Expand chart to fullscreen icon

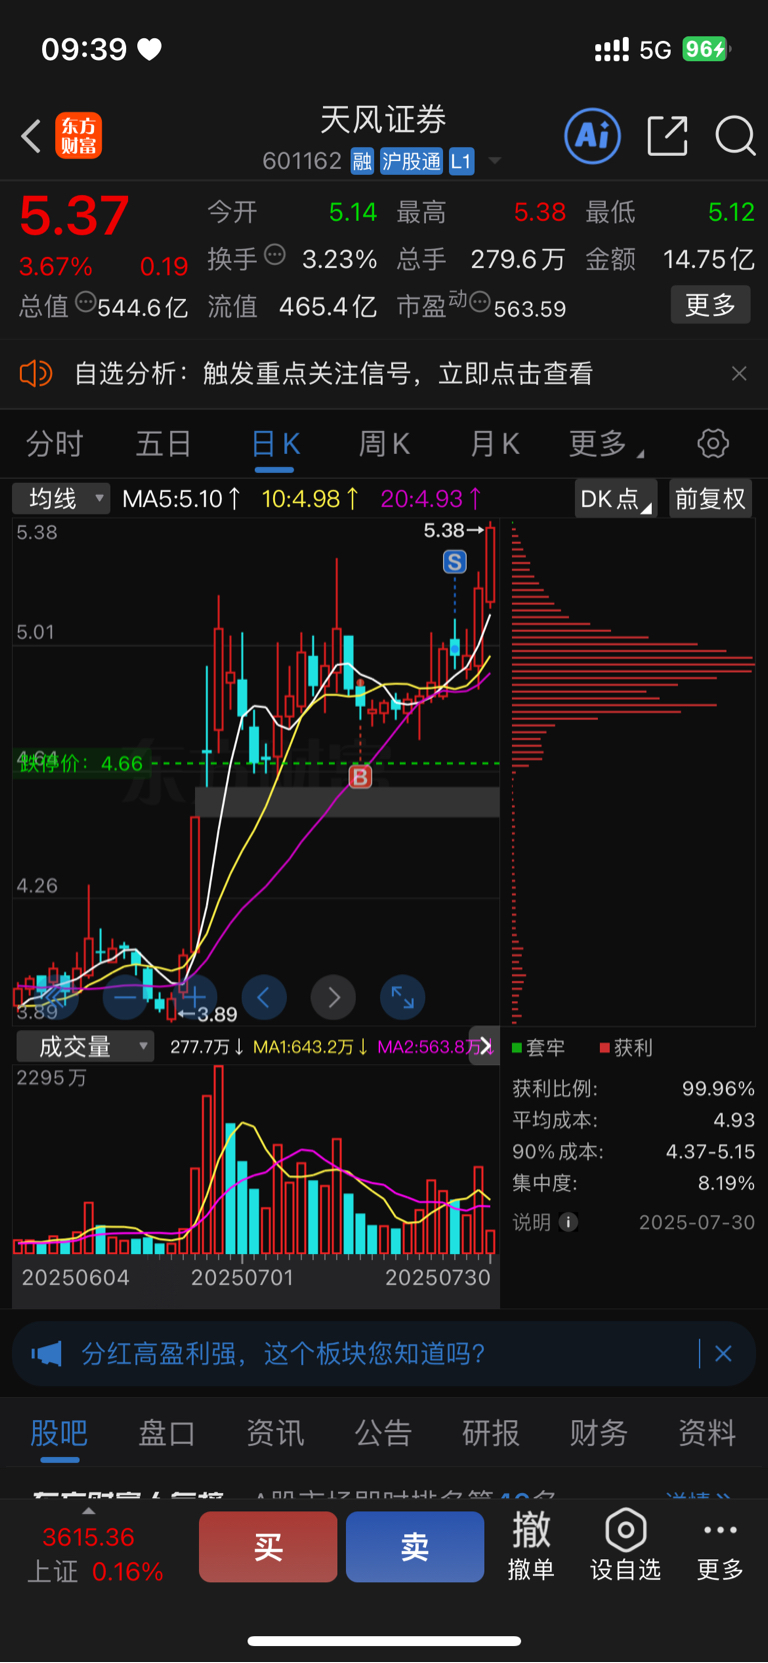click(x=403, y=997)
